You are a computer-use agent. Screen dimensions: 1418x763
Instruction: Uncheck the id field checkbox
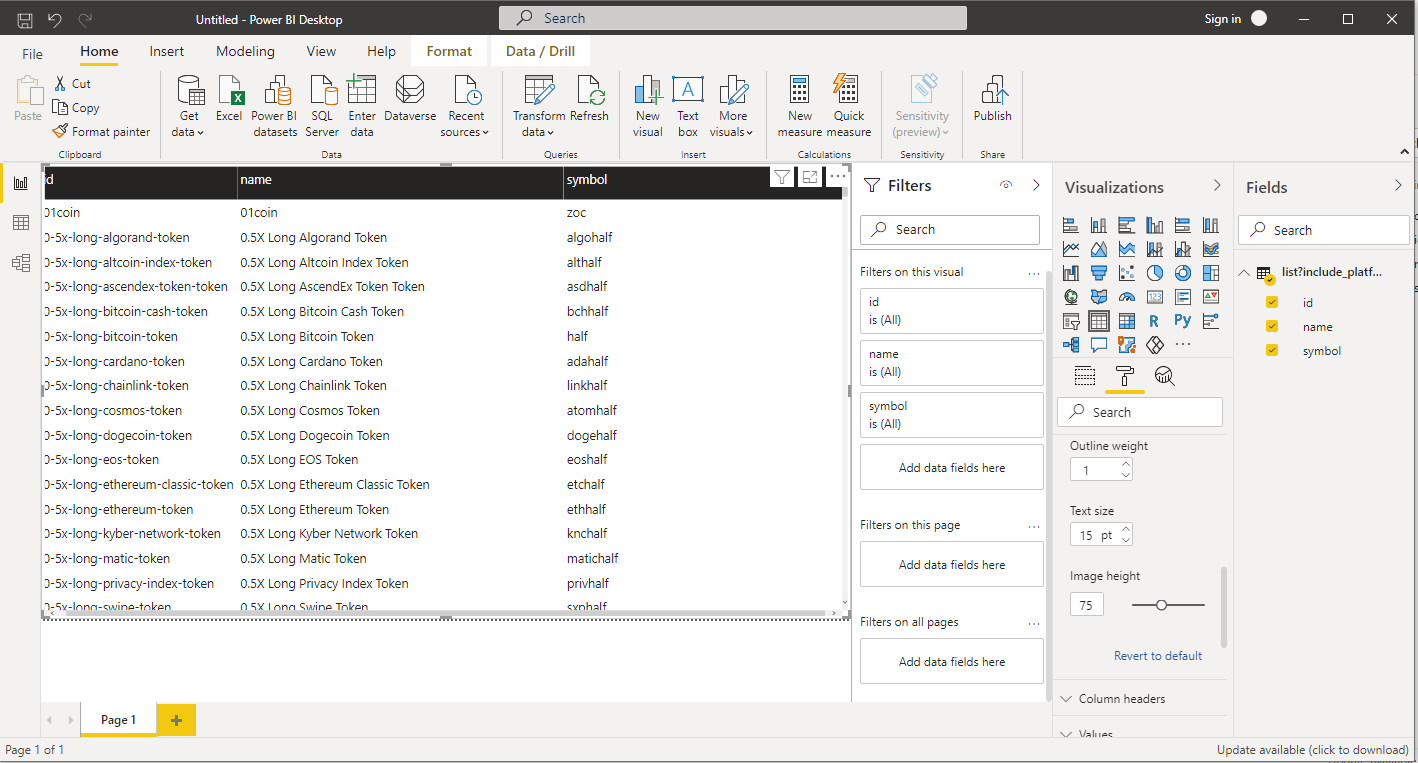1272,302
